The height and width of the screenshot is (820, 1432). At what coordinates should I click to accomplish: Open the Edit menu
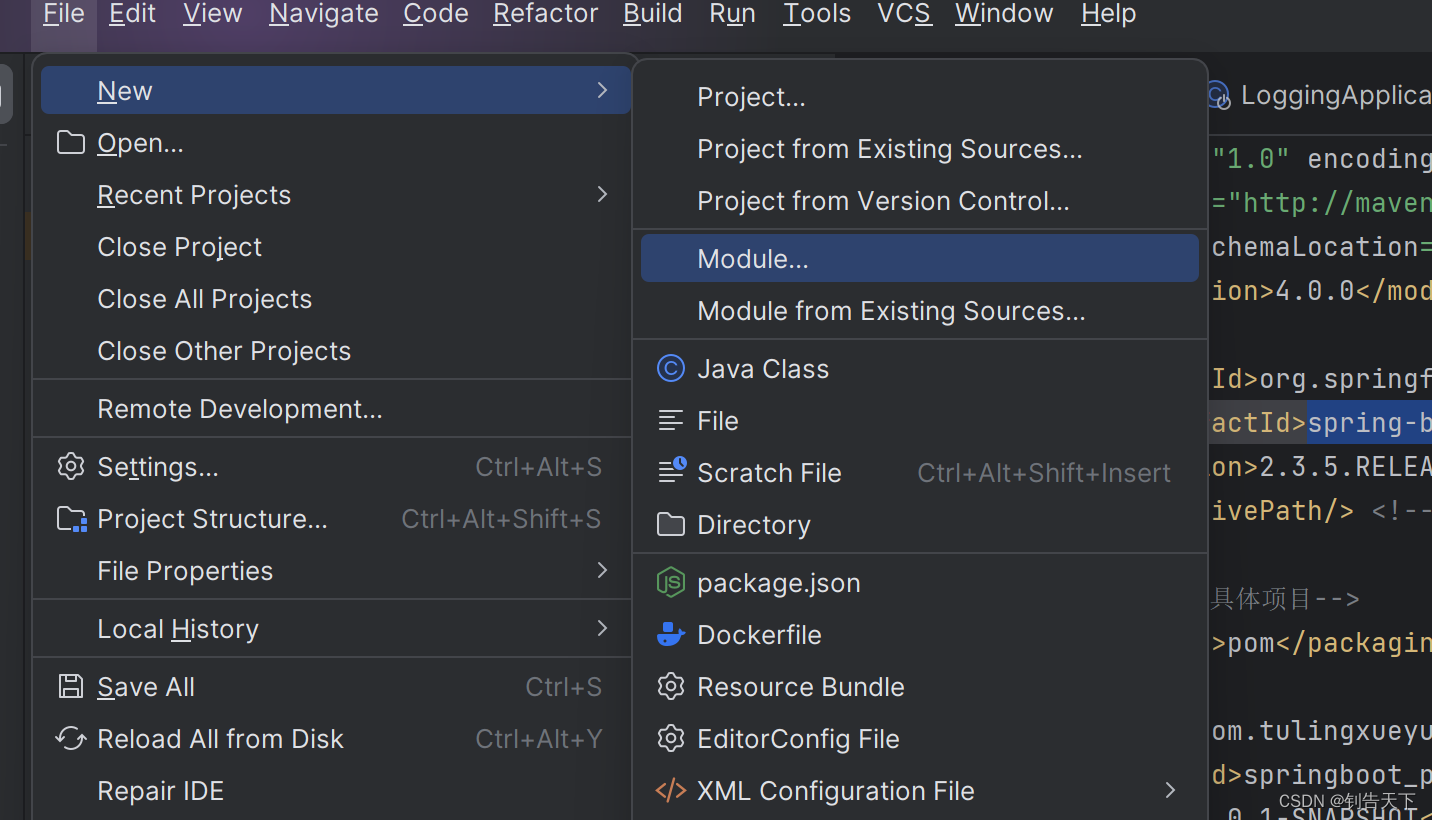[x=132, y=14]
